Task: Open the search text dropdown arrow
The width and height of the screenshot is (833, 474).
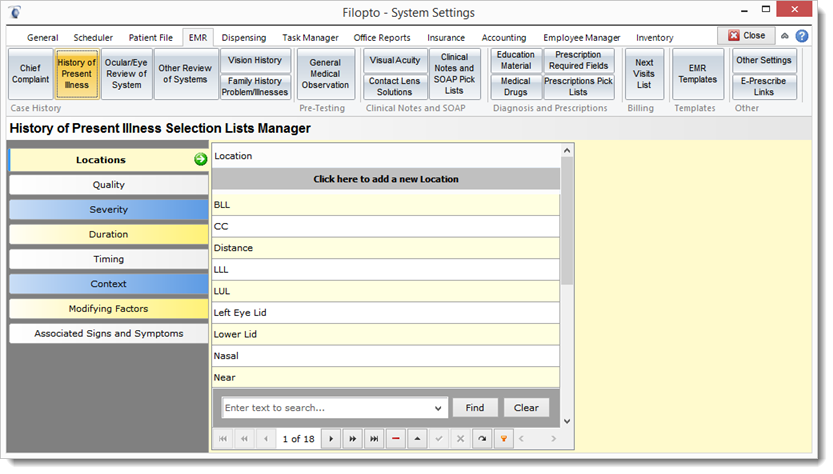Action: pyautogui.click(x=438, y=408)
